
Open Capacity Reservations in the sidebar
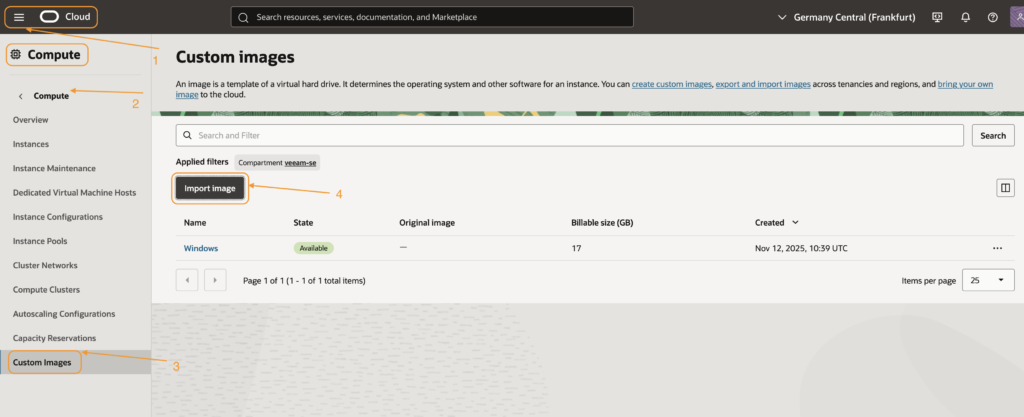(54, 338)
